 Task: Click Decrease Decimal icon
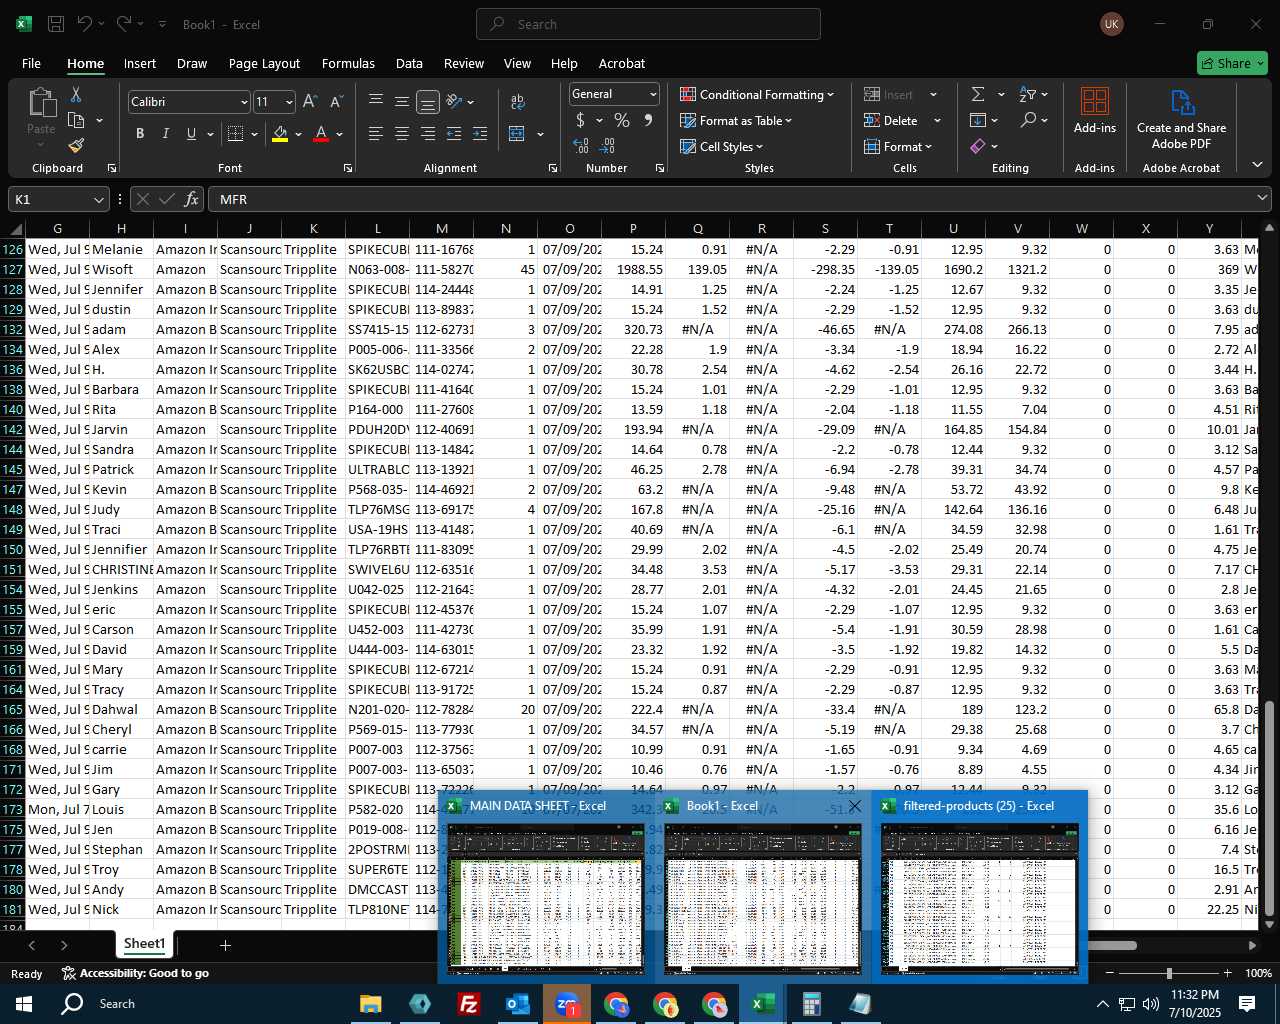[607, 146]
